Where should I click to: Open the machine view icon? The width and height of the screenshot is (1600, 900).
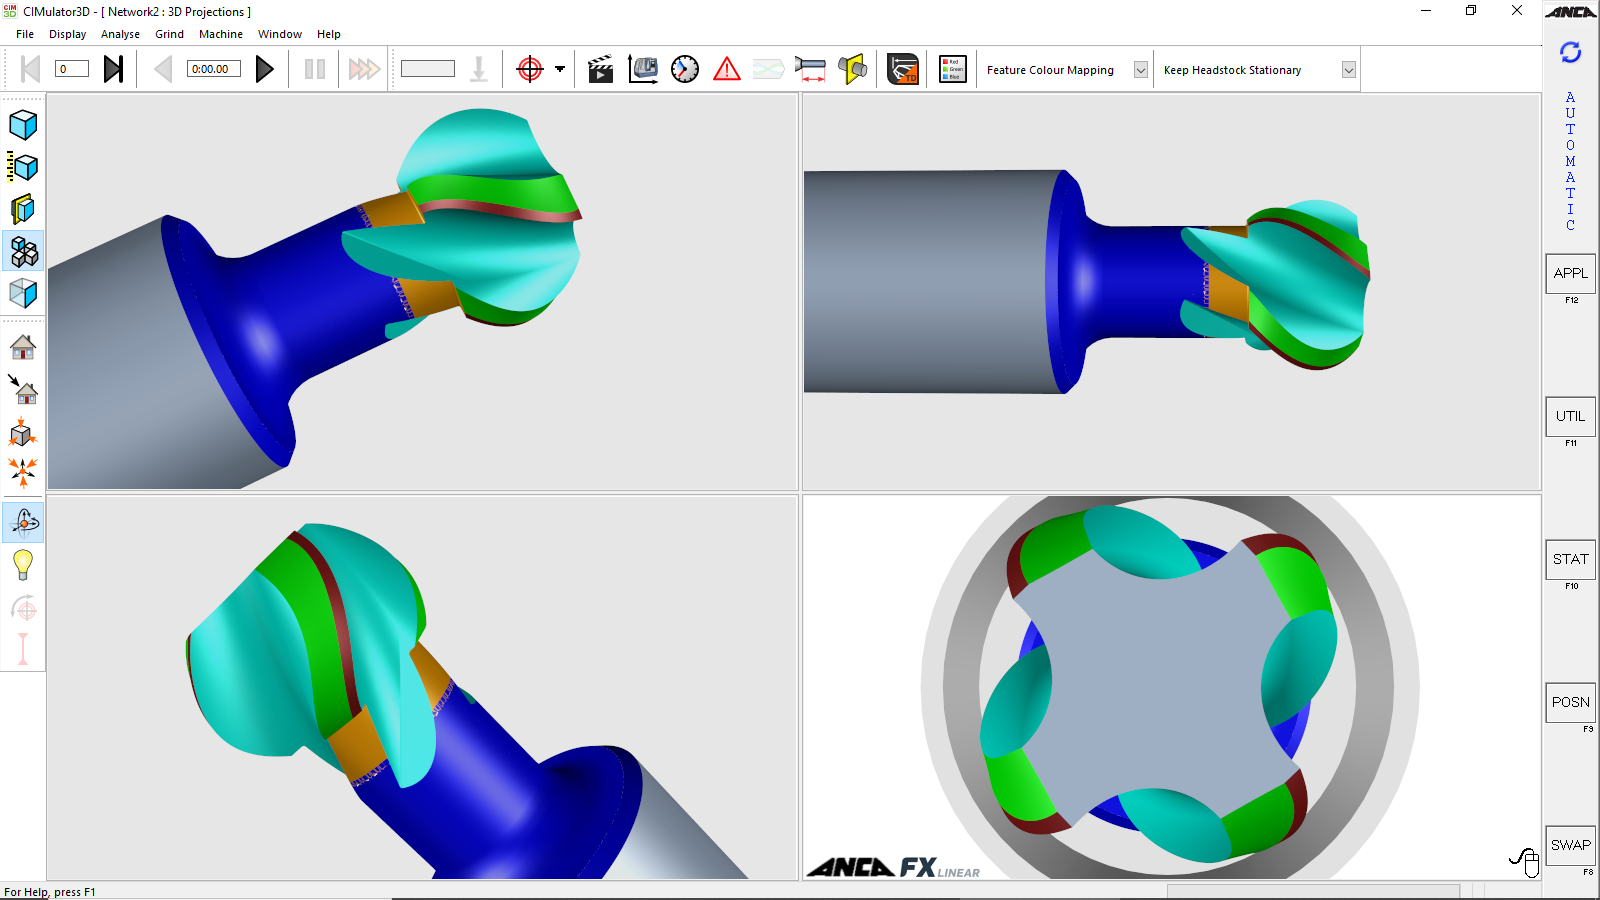(x=643, y=69)
